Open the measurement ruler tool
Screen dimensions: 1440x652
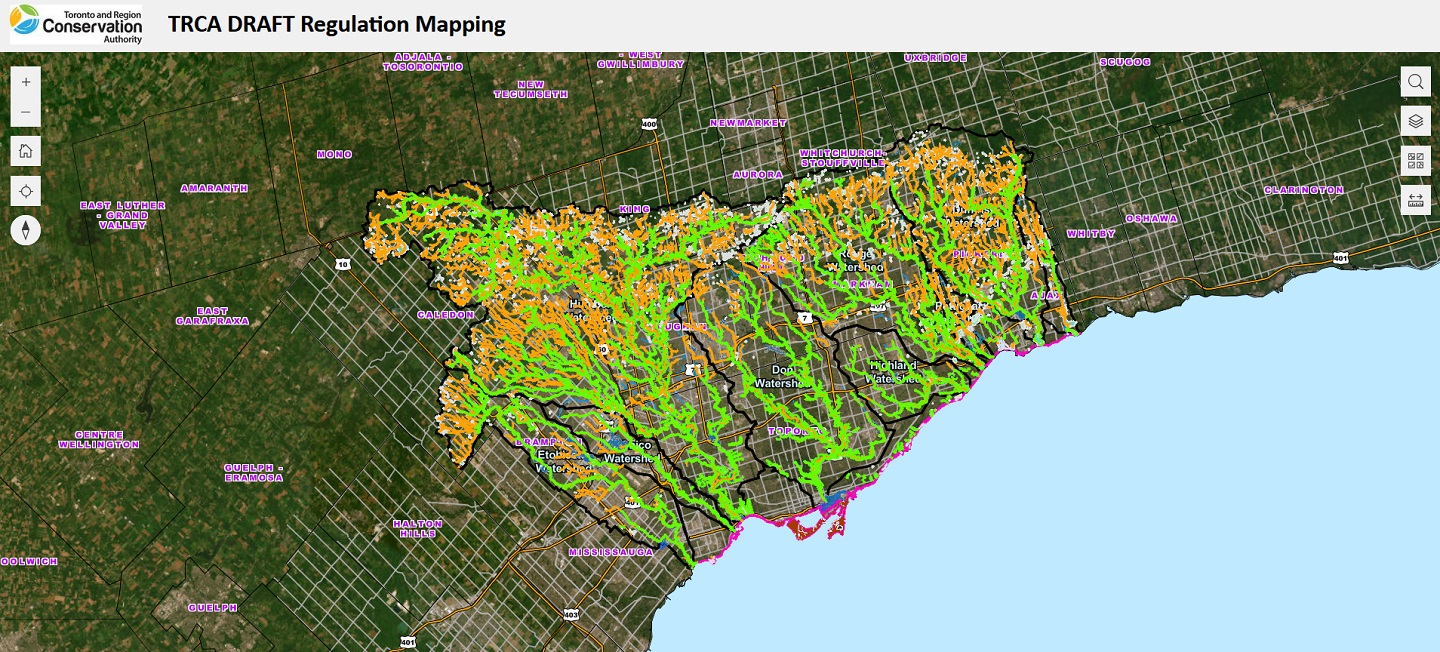point(1415,199)
